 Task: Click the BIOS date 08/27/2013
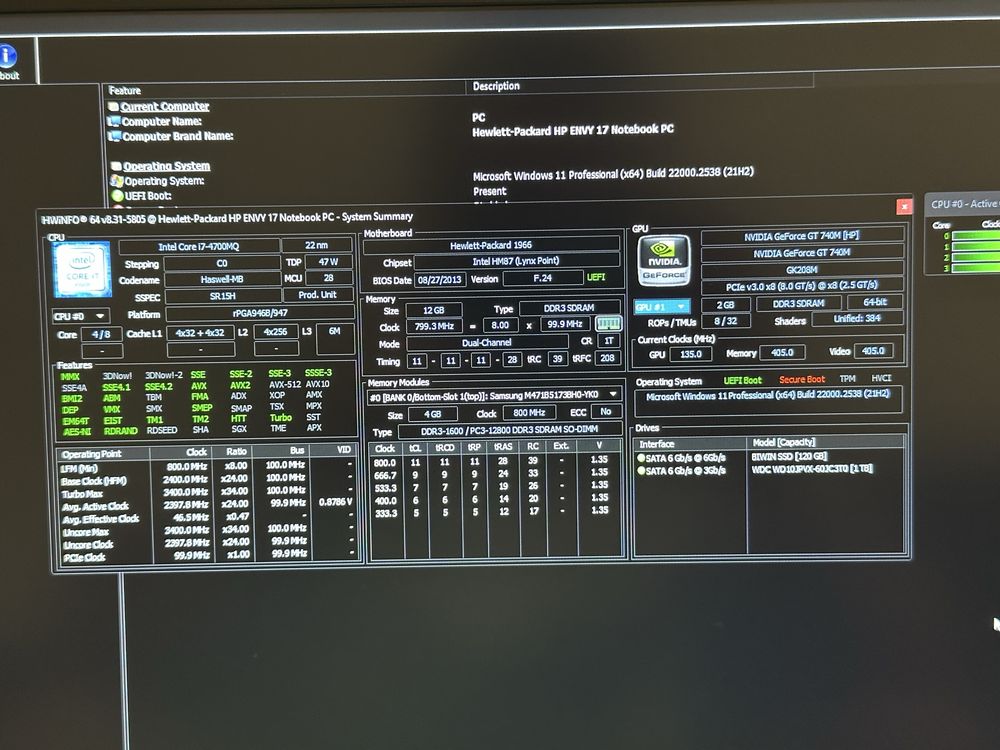[440, 279]
